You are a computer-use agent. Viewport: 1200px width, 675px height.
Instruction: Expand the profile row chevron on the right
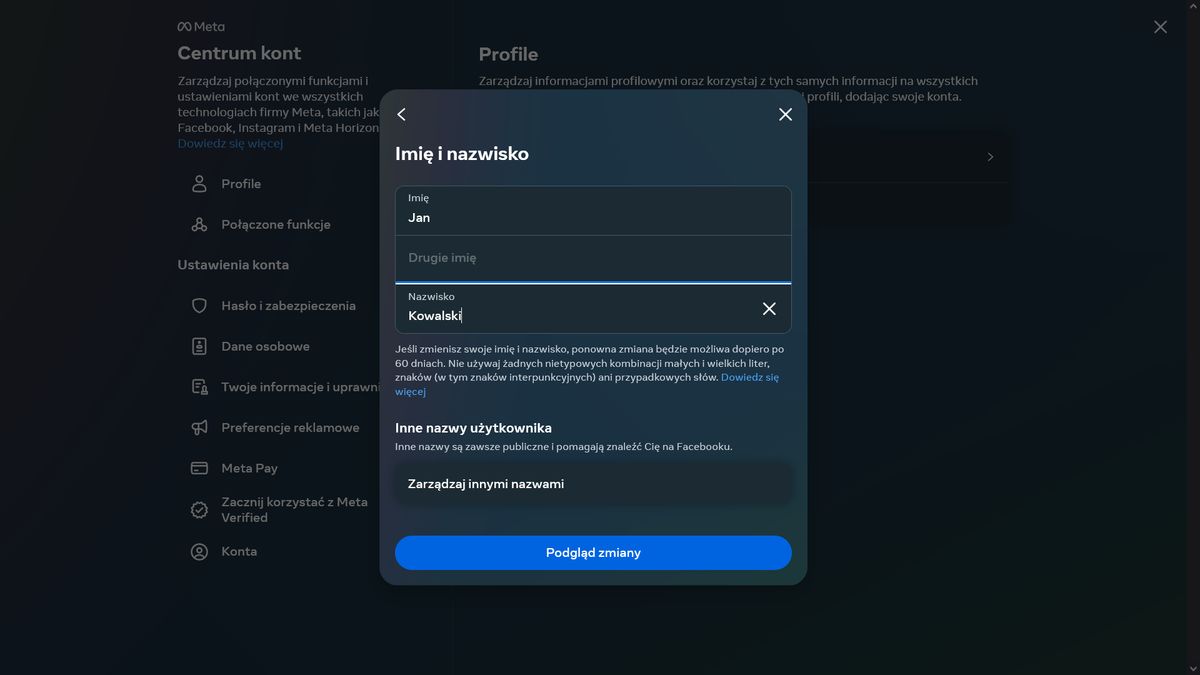(989, 157)
